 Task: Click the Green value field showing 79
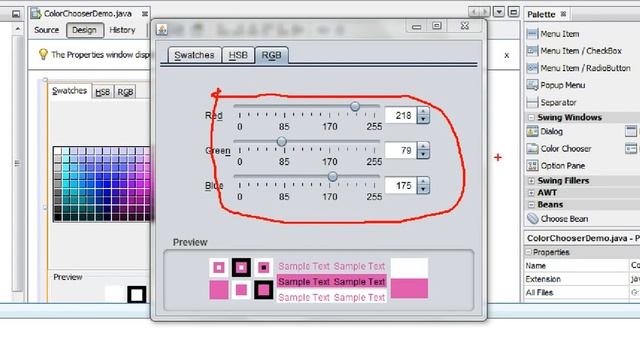401,151
